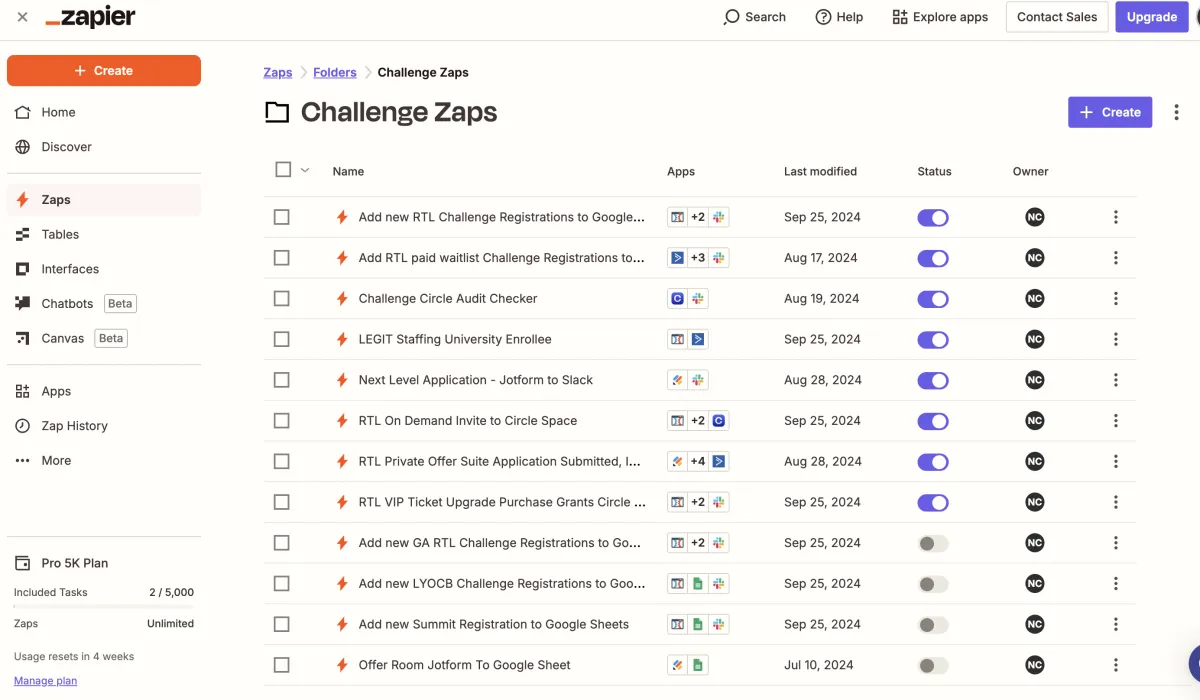Close the sidebar with the X icon
The image size is (1200, 700).
pos(22,17)
